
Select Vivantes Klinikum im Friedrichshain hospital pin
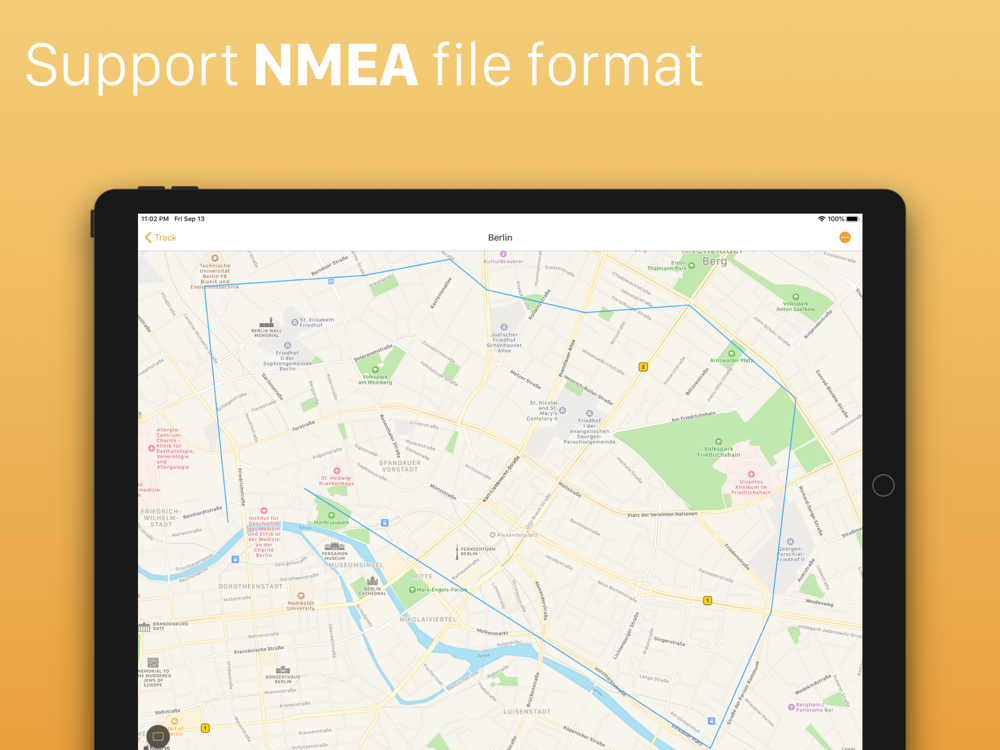751,474
